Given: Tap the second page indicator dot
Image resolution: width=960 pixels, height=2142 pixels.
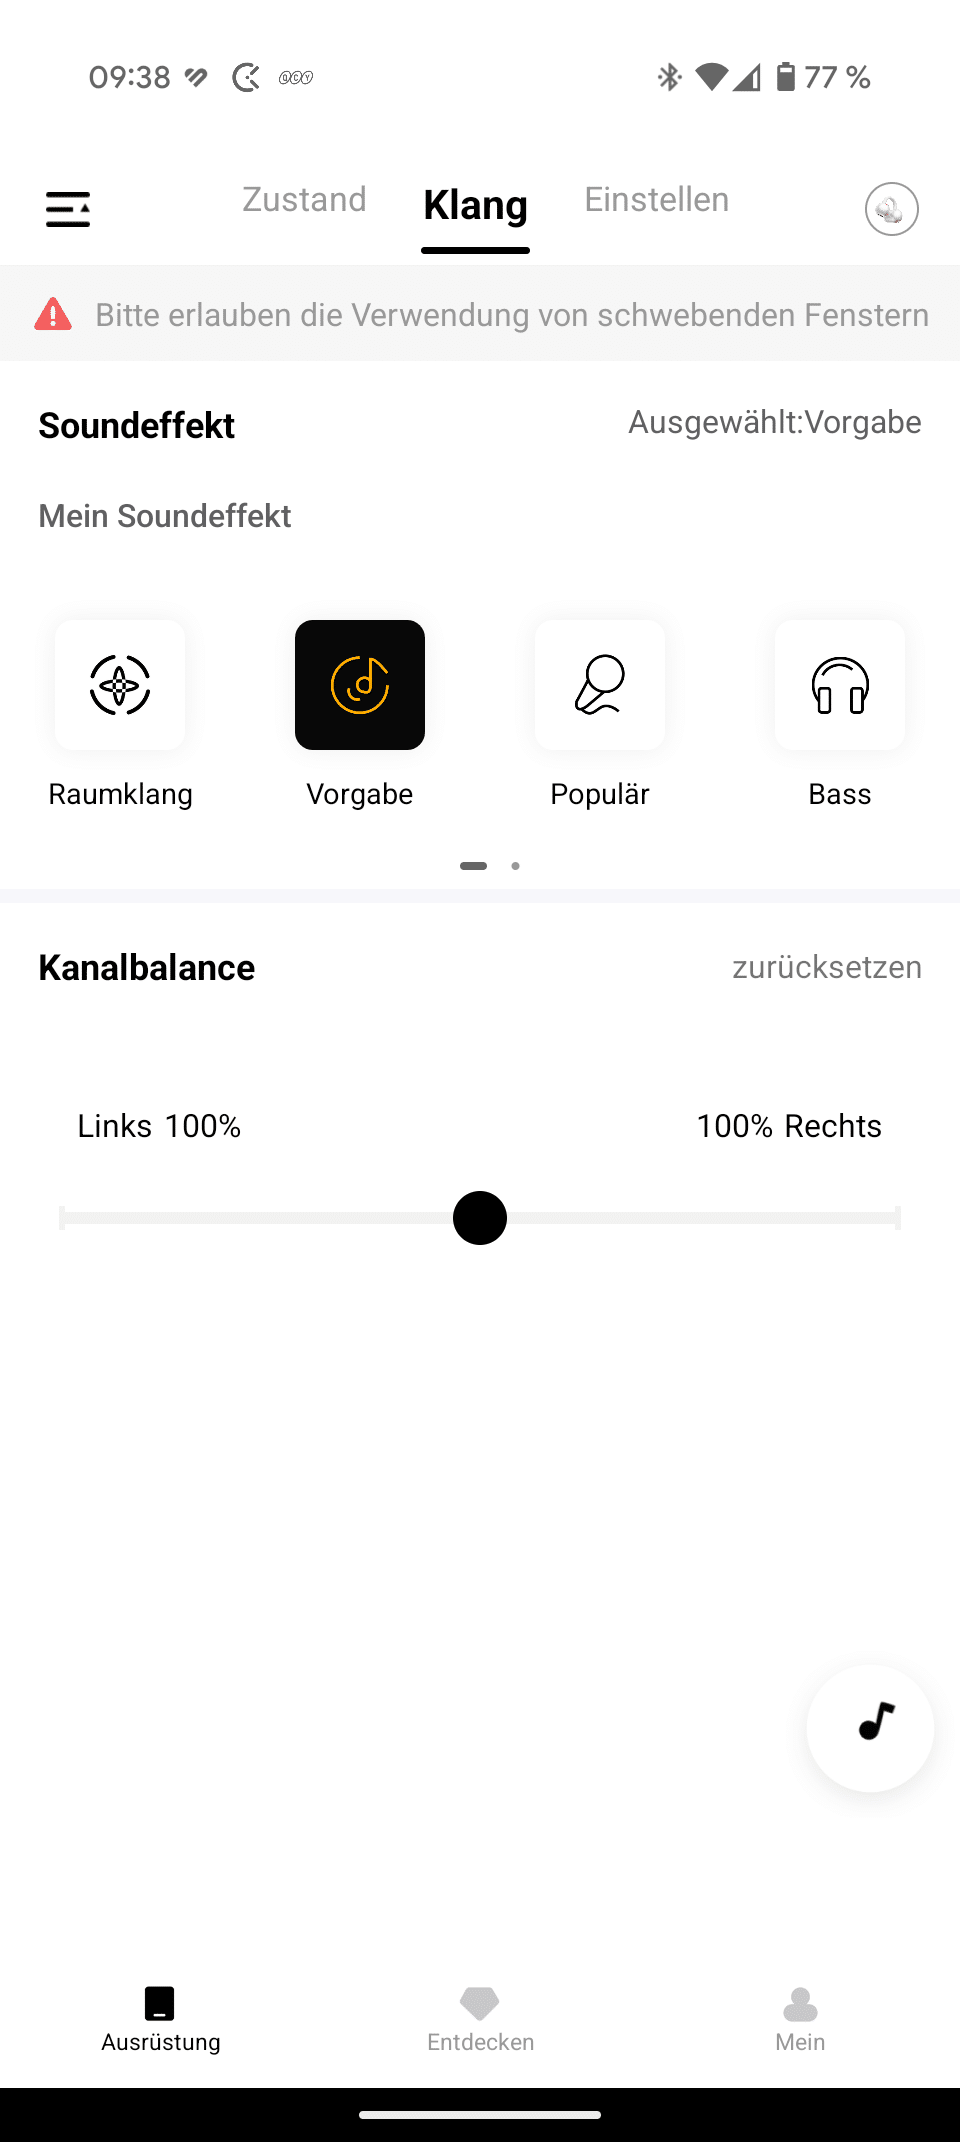Looking at the screenshot, I should pos(515,866).
